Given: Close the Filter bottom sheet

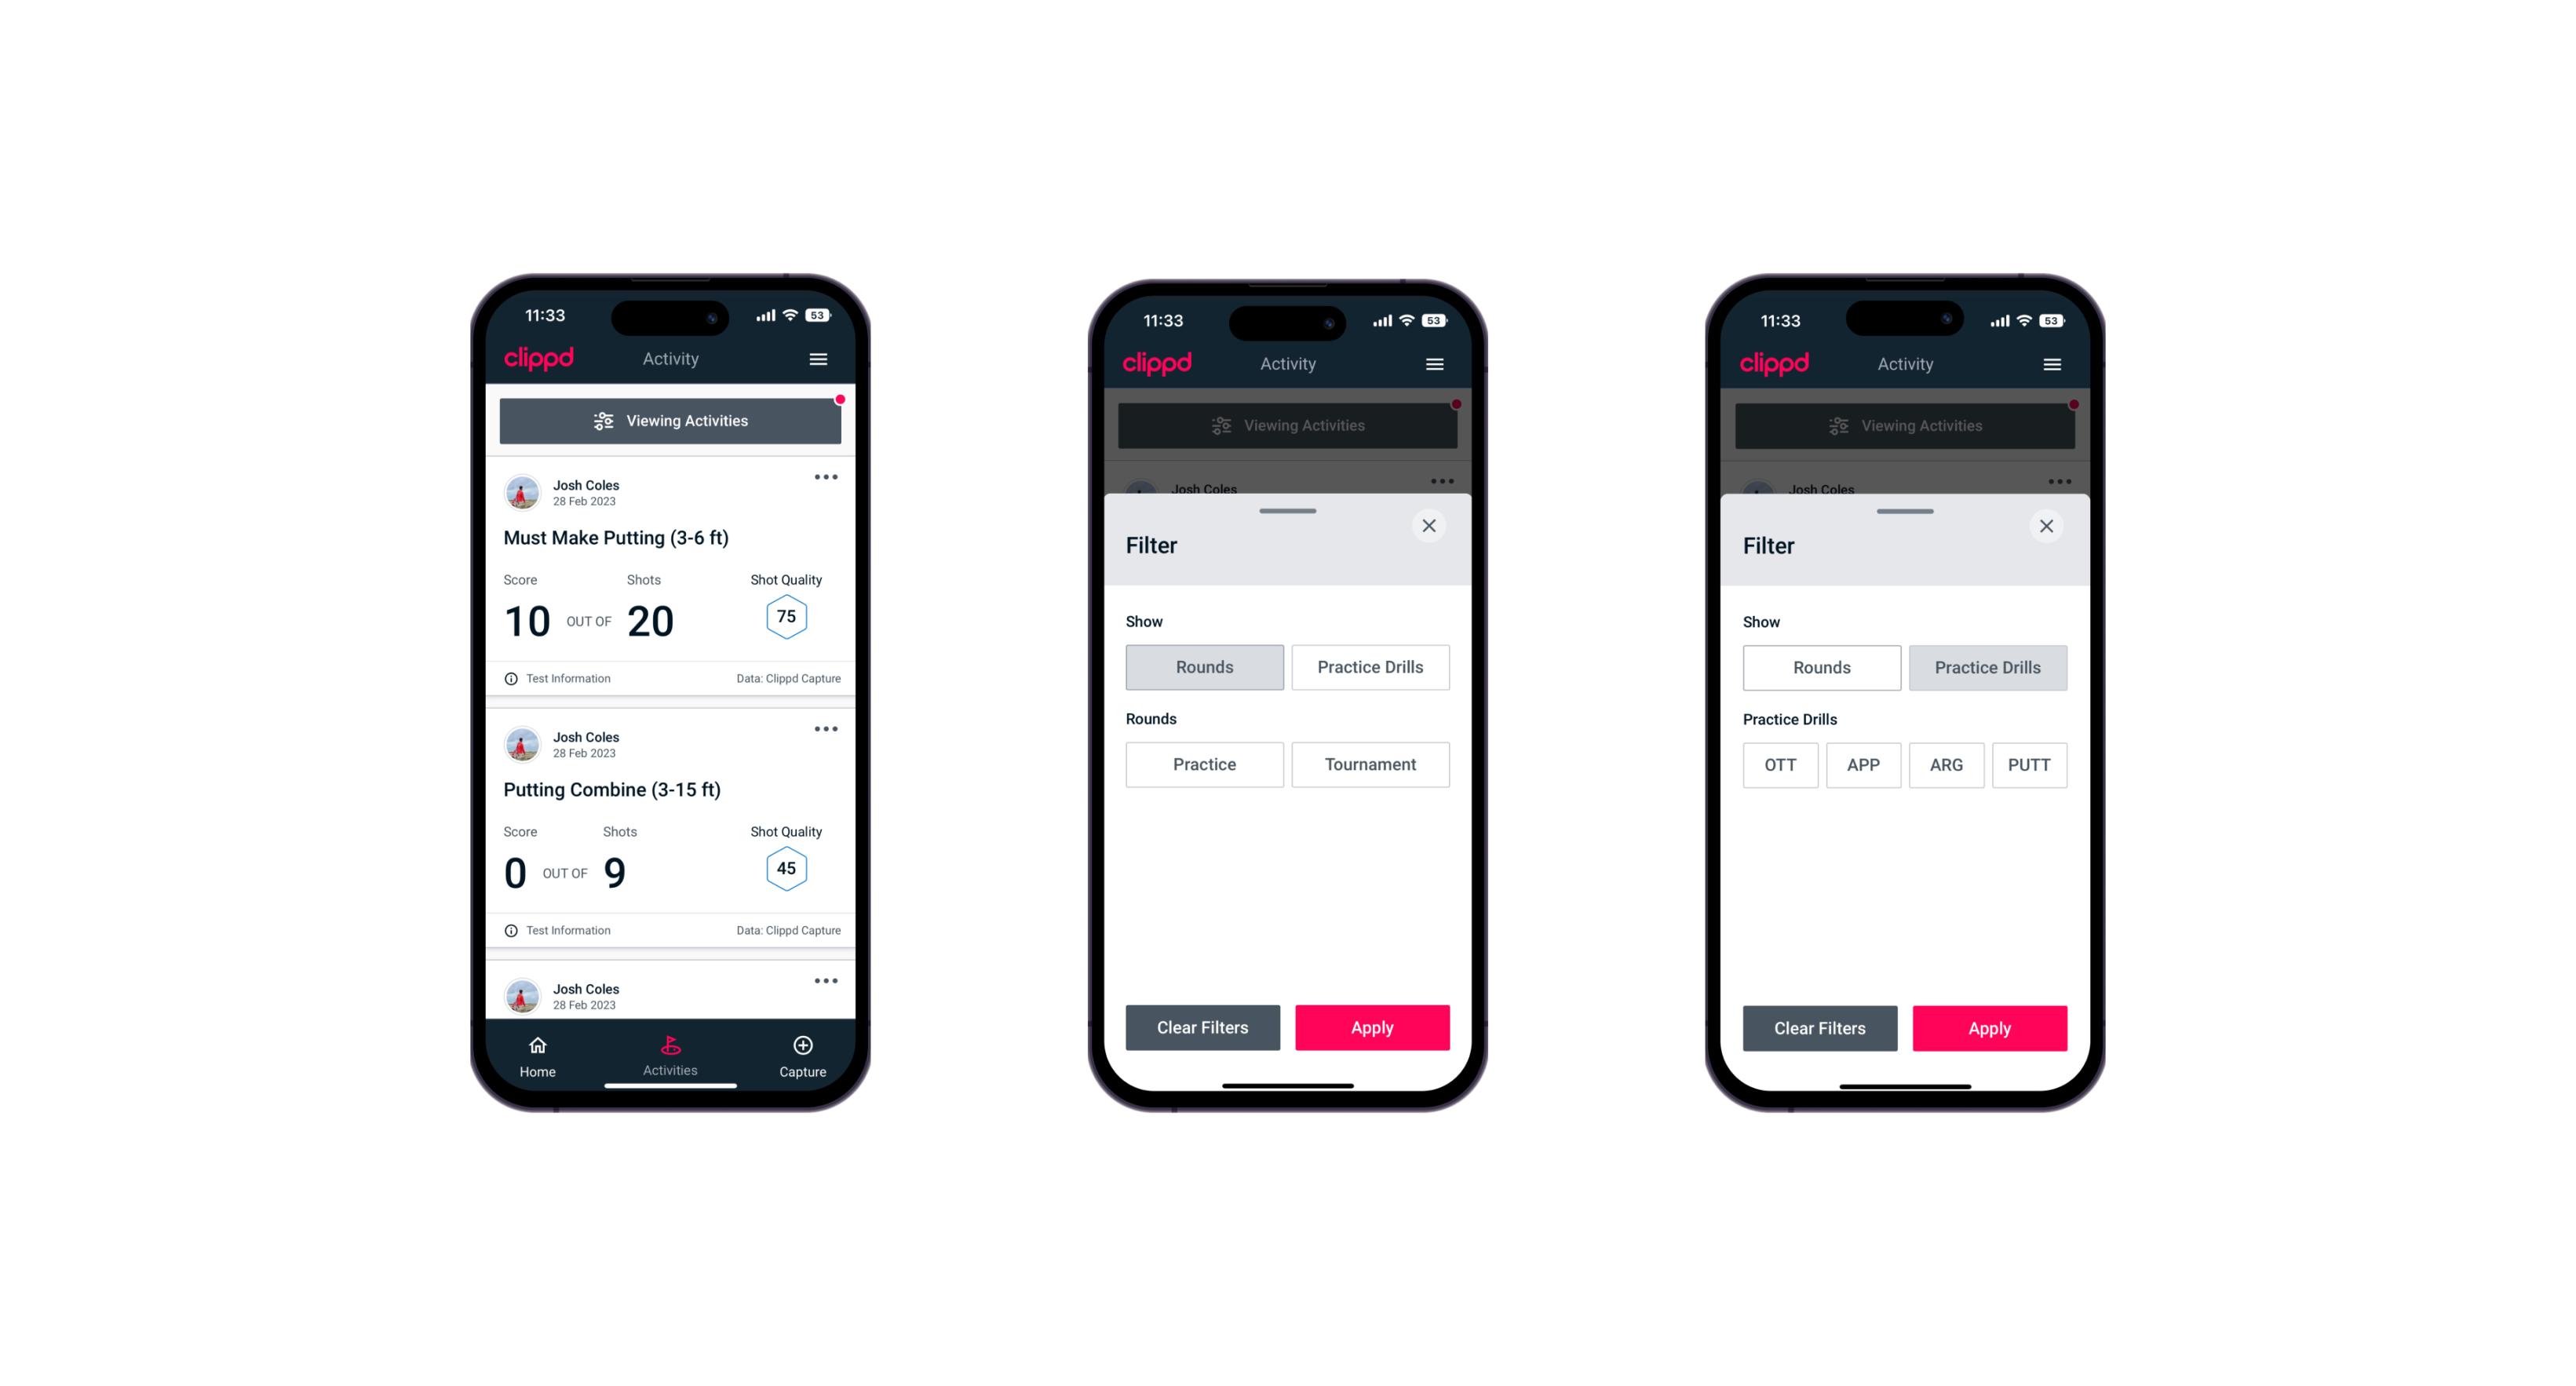Looking at the screenshot, I should (x=1431, y=526).
